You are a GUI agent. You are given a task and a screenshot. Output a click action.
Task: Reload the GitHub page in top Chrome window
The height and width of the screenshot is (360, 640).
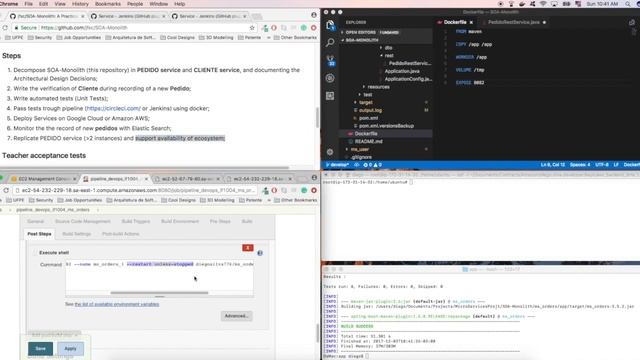coord(5,28)
